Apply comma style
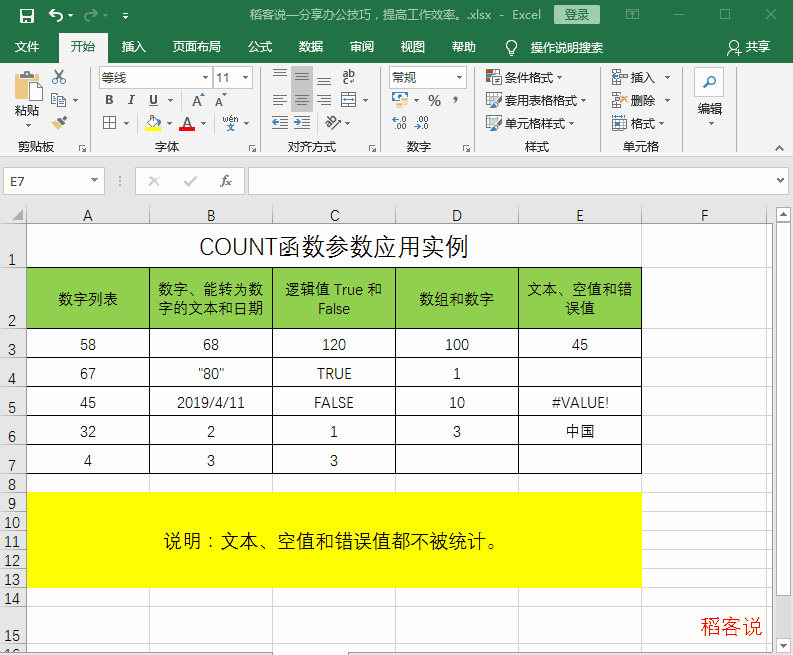The image size is (793, 655). [x=456, y=100]
